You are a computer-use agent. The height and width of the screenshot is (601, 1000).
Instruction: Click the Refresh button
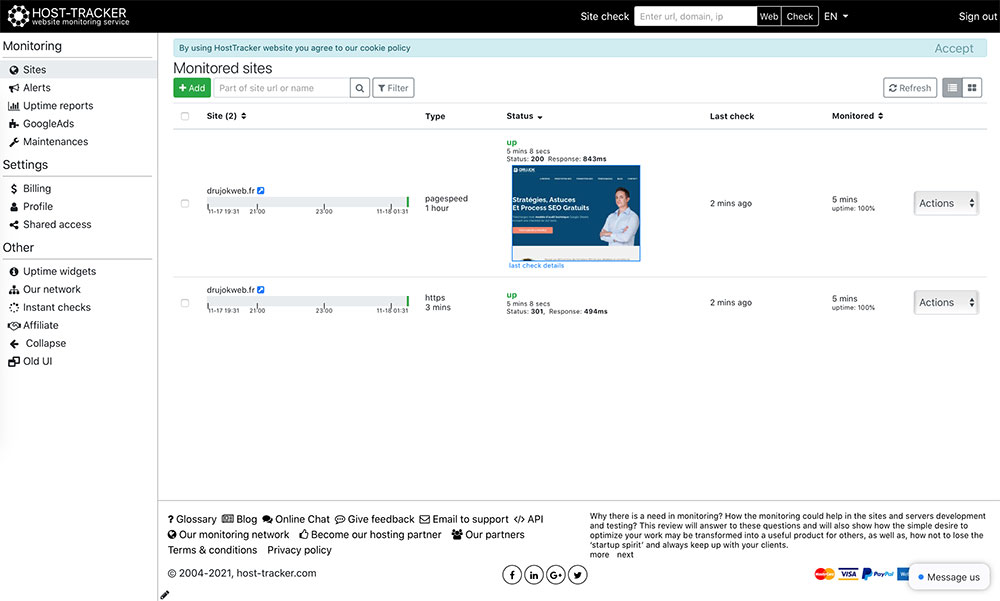tap(910, 88)
